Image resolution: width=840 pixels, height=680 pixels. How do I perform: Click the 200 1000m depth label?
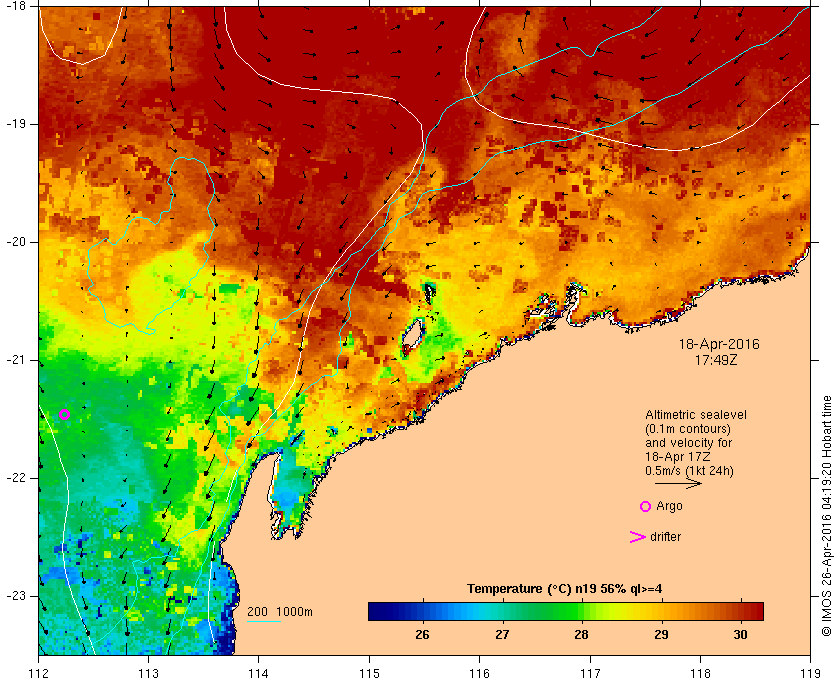pyautogui.click(x=280, y=612)
